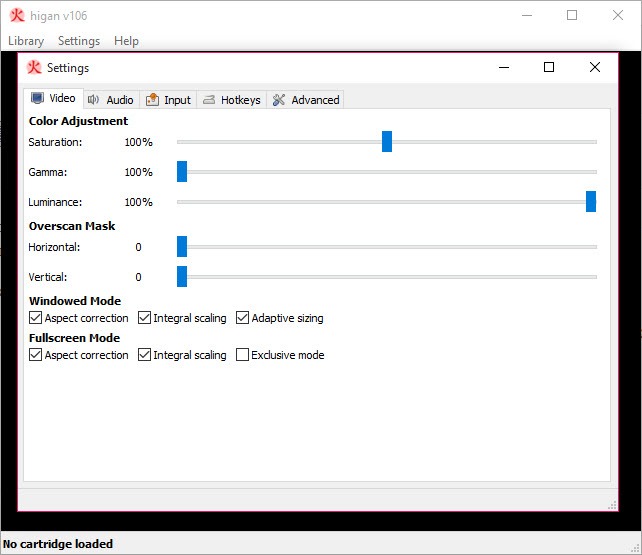Close the Settings dialog
The image size is (642, 555).
[595, 67]
